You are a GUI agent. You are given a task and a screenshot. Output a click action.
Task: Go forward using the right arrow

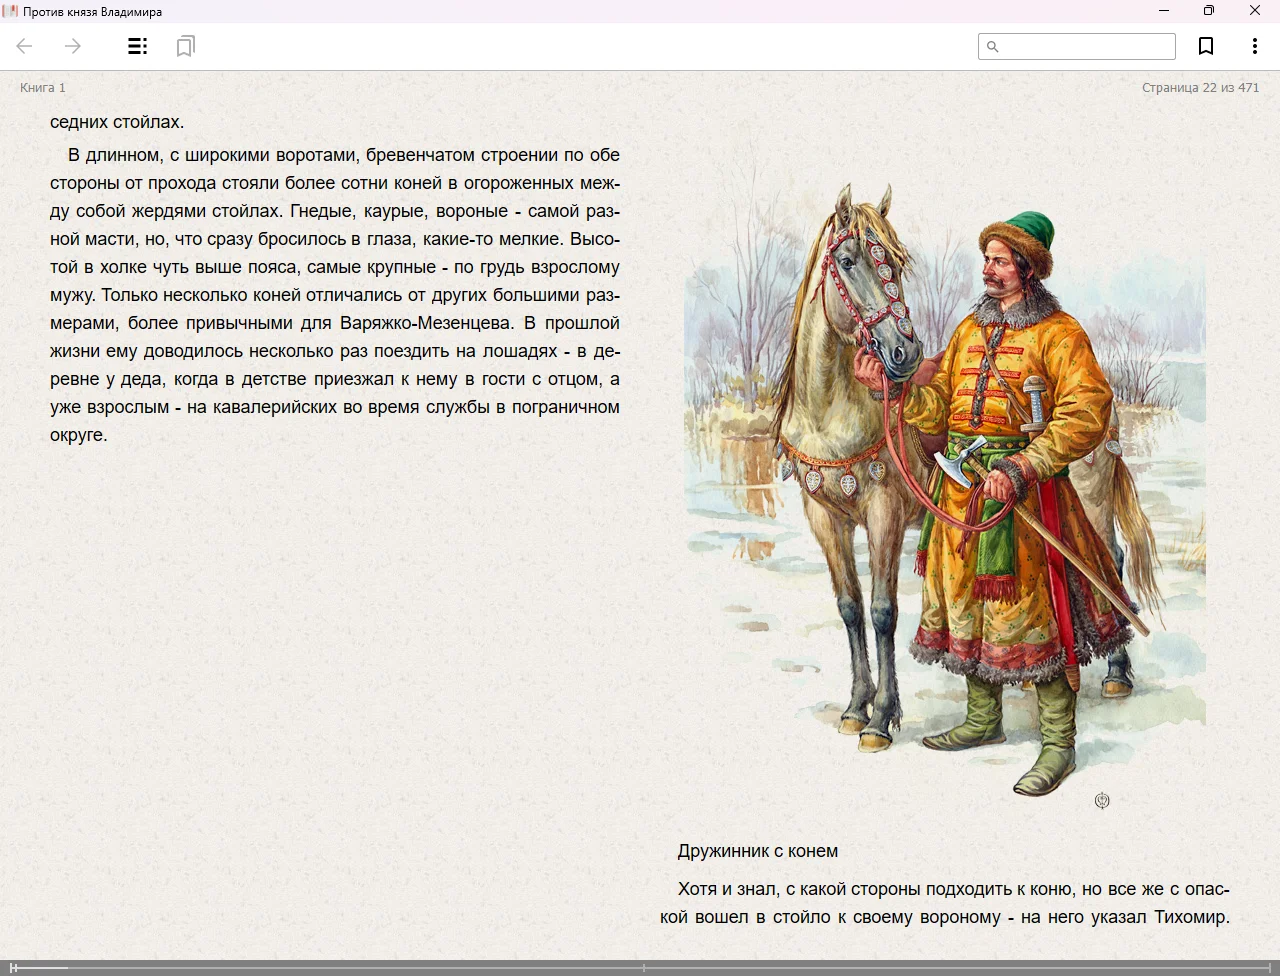(73, 46)
